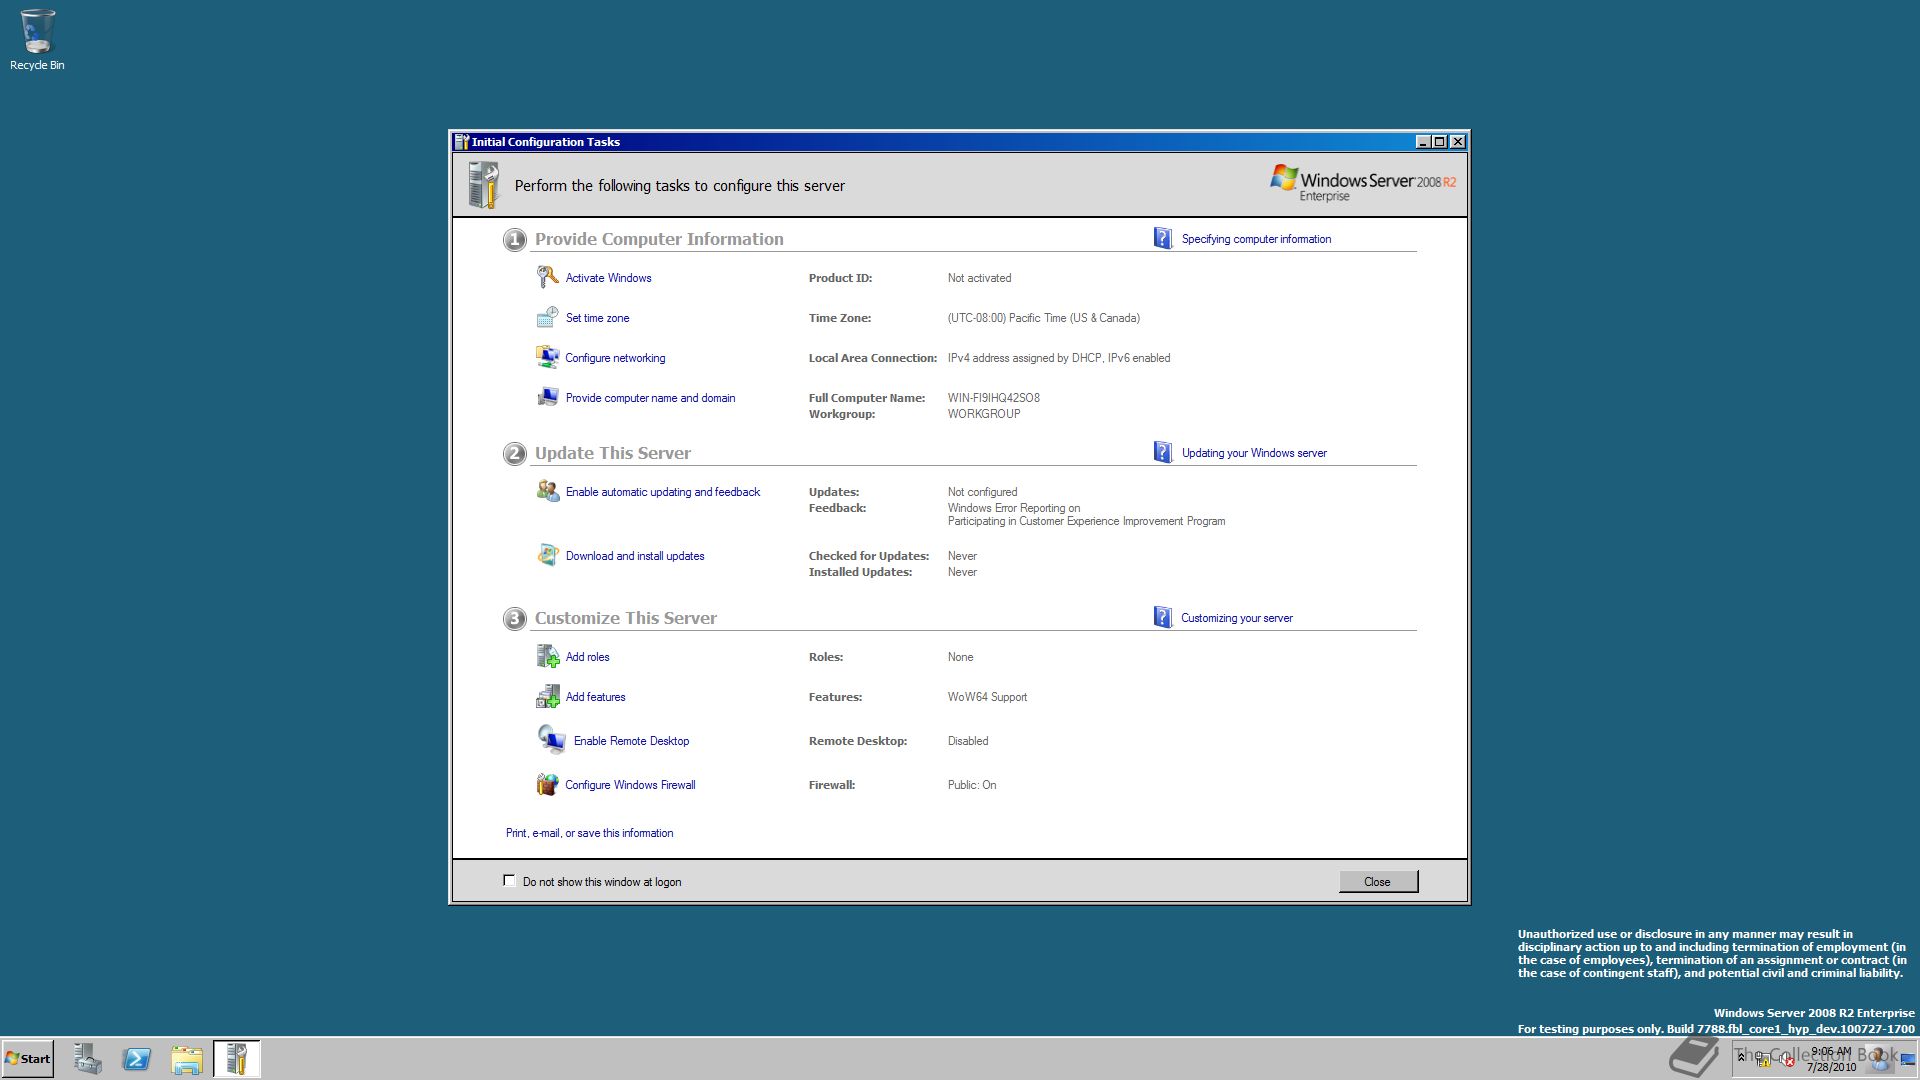Click the Show desktop icon in tray
The image size is (1920, 1080).
coord(1908,1059)
